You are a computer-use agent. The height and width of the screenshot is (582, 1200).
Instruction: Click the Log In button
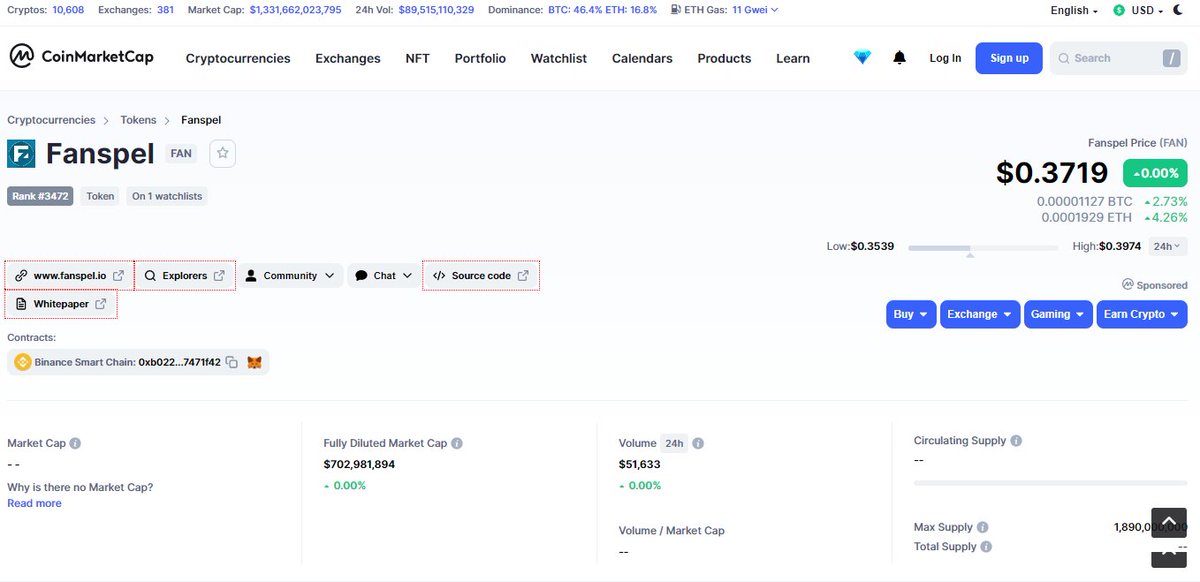pyautogui.click(x=945, y=58)
